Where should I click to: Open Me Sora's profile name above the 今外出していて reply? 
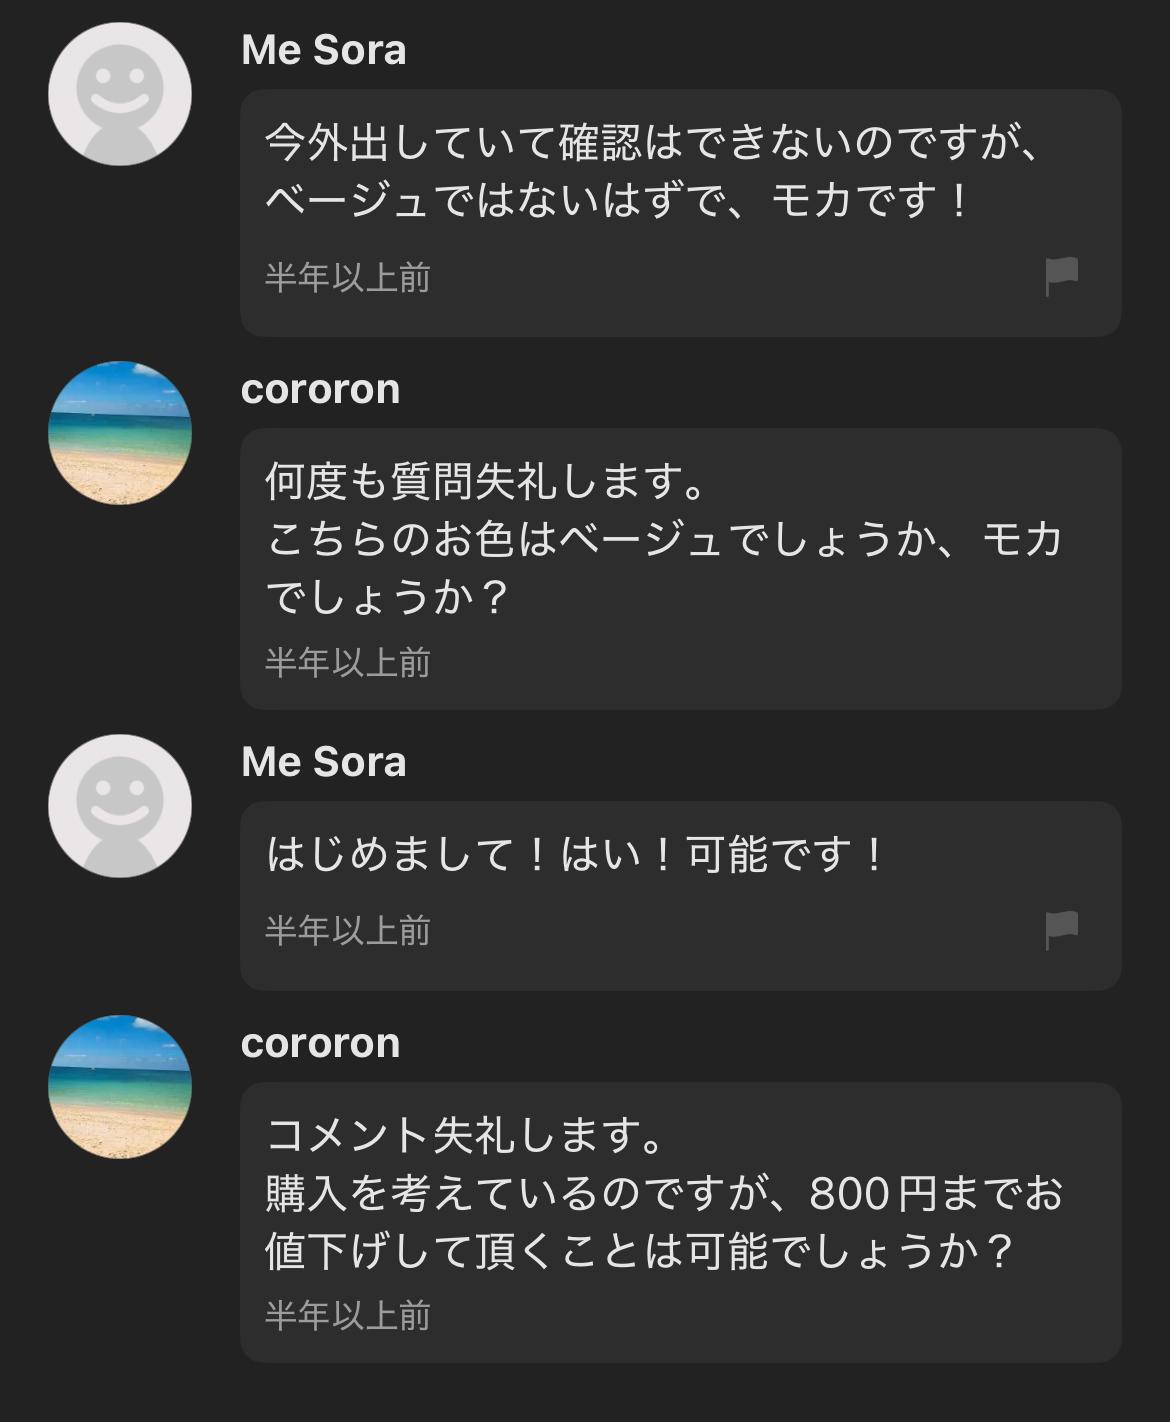(x=324, y=50)
